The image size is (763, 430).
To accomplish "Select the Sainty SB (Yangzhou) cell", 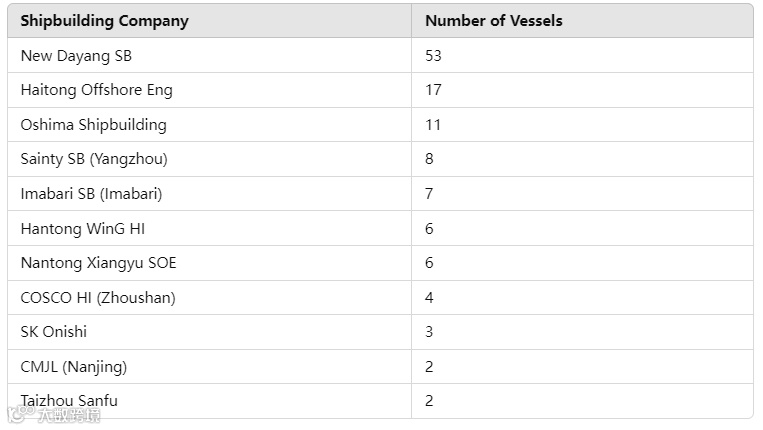I will pyautogui.click(x=94, y=159).
